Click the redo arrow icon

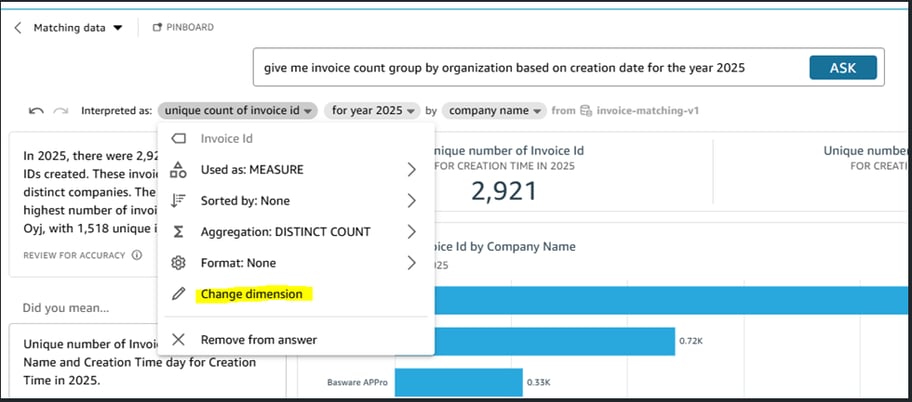[61, 110]
